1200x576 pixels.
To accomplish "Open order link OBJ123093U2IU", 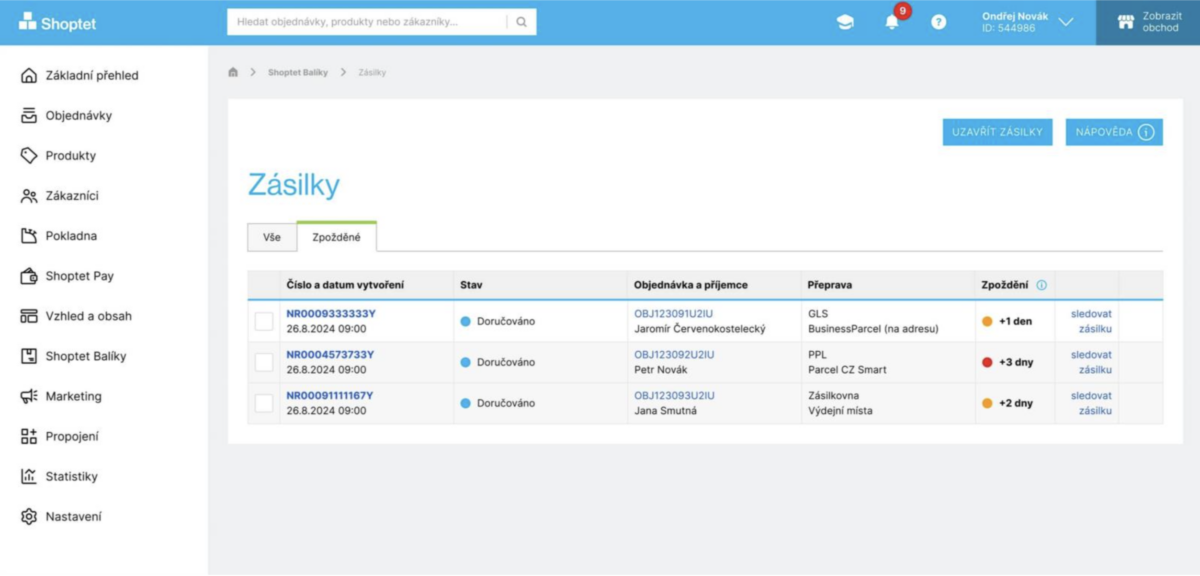I will 674,395.
